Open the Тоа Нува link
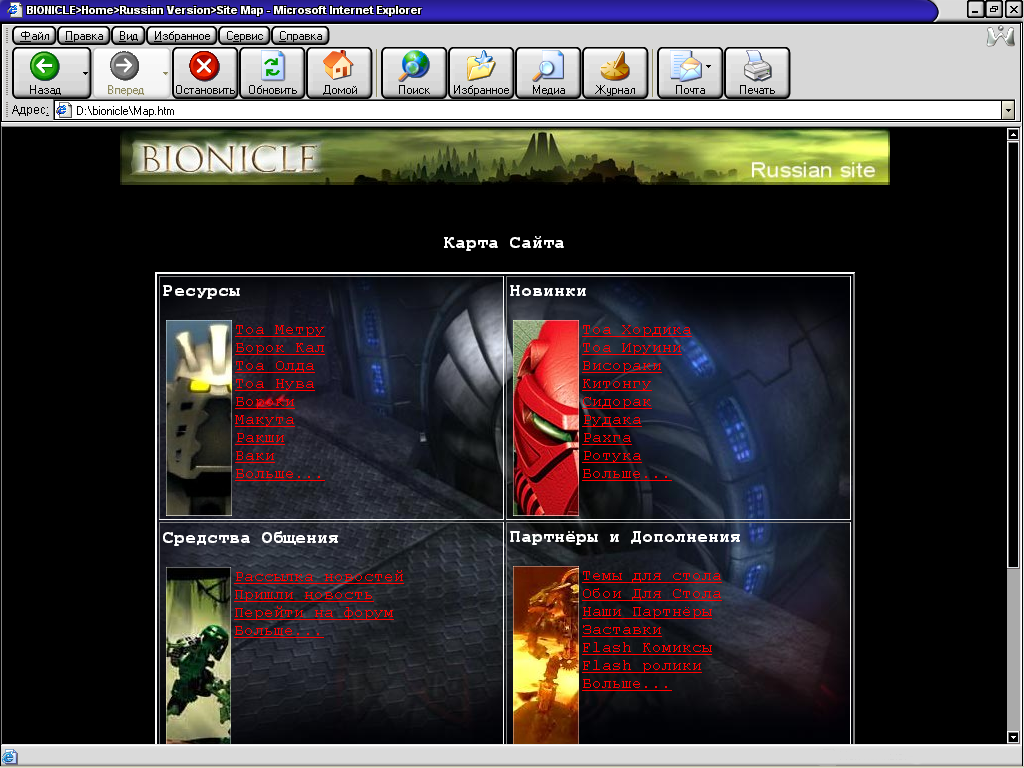Image resolution: width=1024 pixels, height=768 pixels. 274,384
